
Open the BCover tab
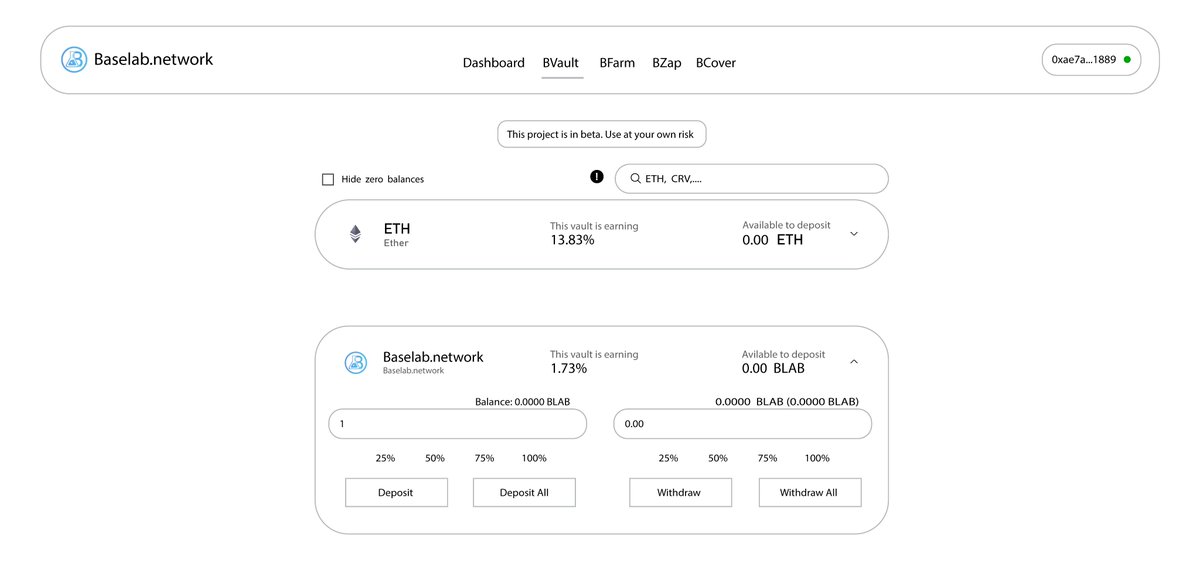[716, 63]
